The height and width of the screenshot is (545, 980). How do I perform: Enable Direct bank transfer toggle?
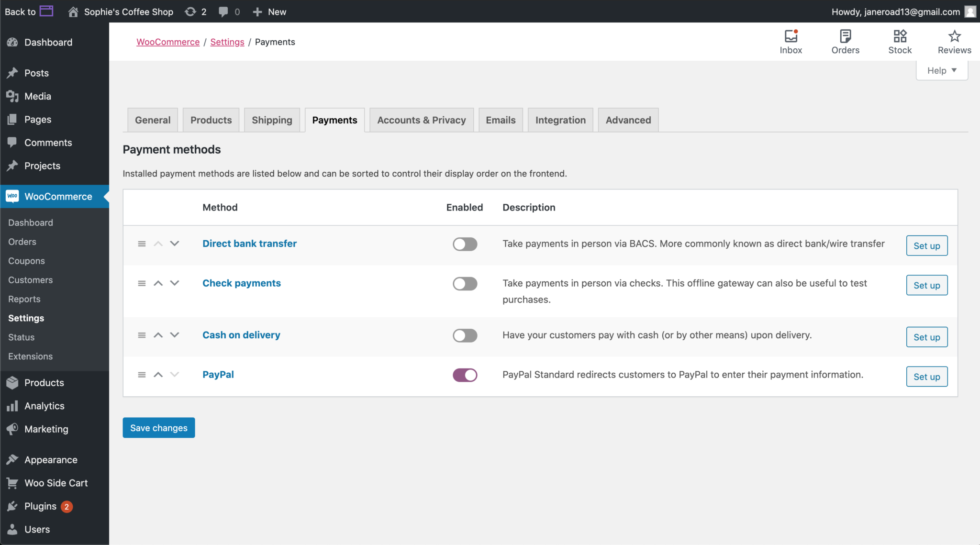[x=465, y=244]
